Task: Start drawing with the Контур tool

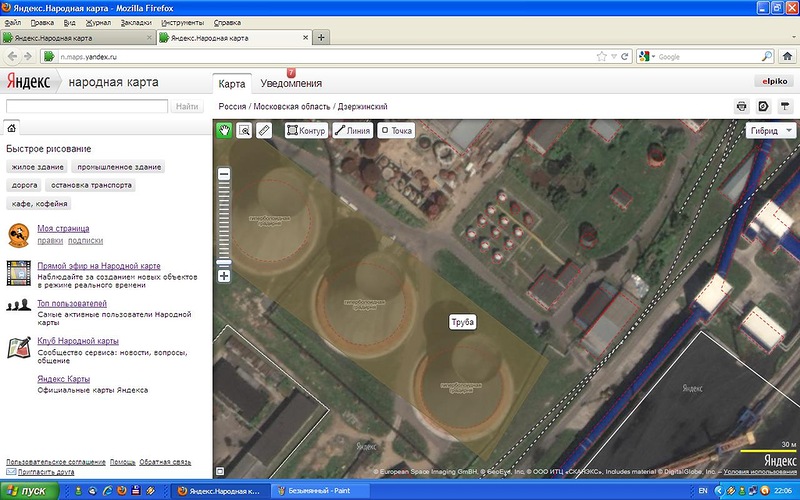Action: coord(306,130)
